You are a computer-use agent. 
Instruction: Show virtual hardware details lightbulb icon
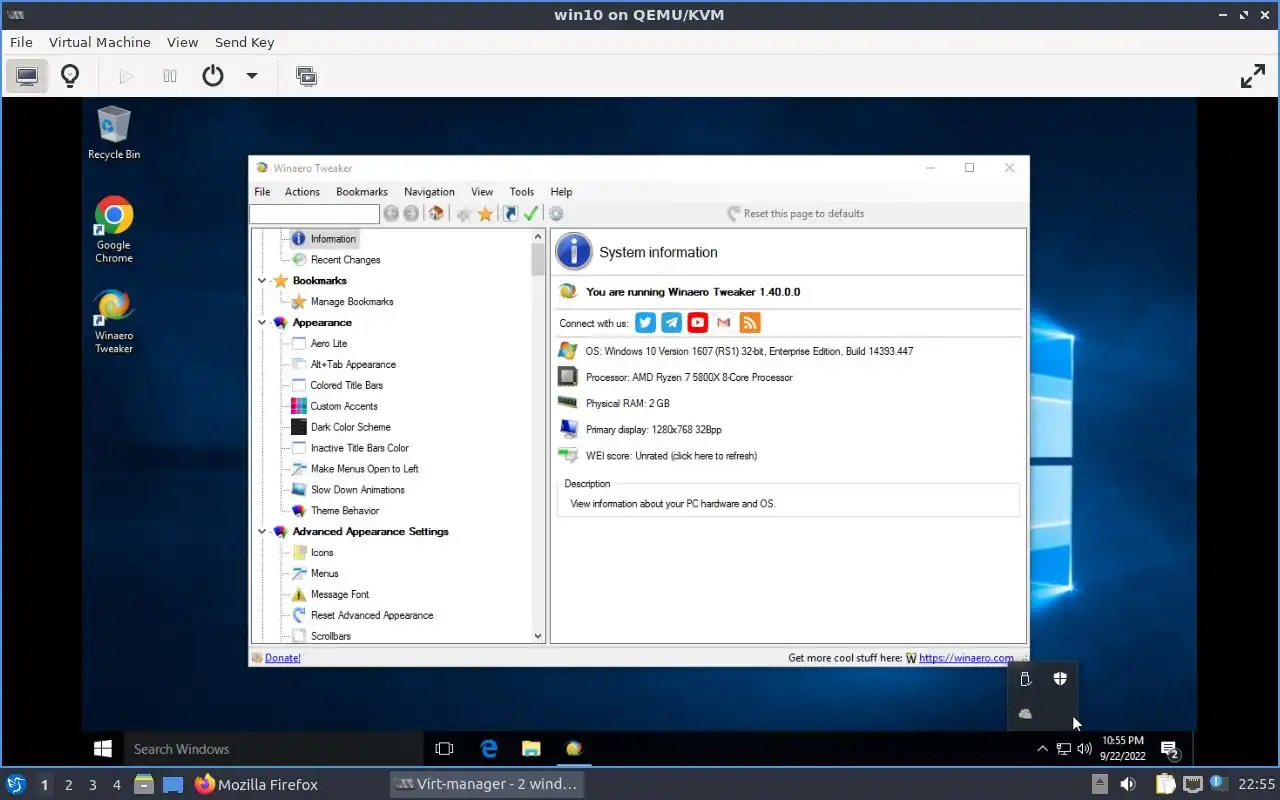pyautogui.click(x=70, y=76)
